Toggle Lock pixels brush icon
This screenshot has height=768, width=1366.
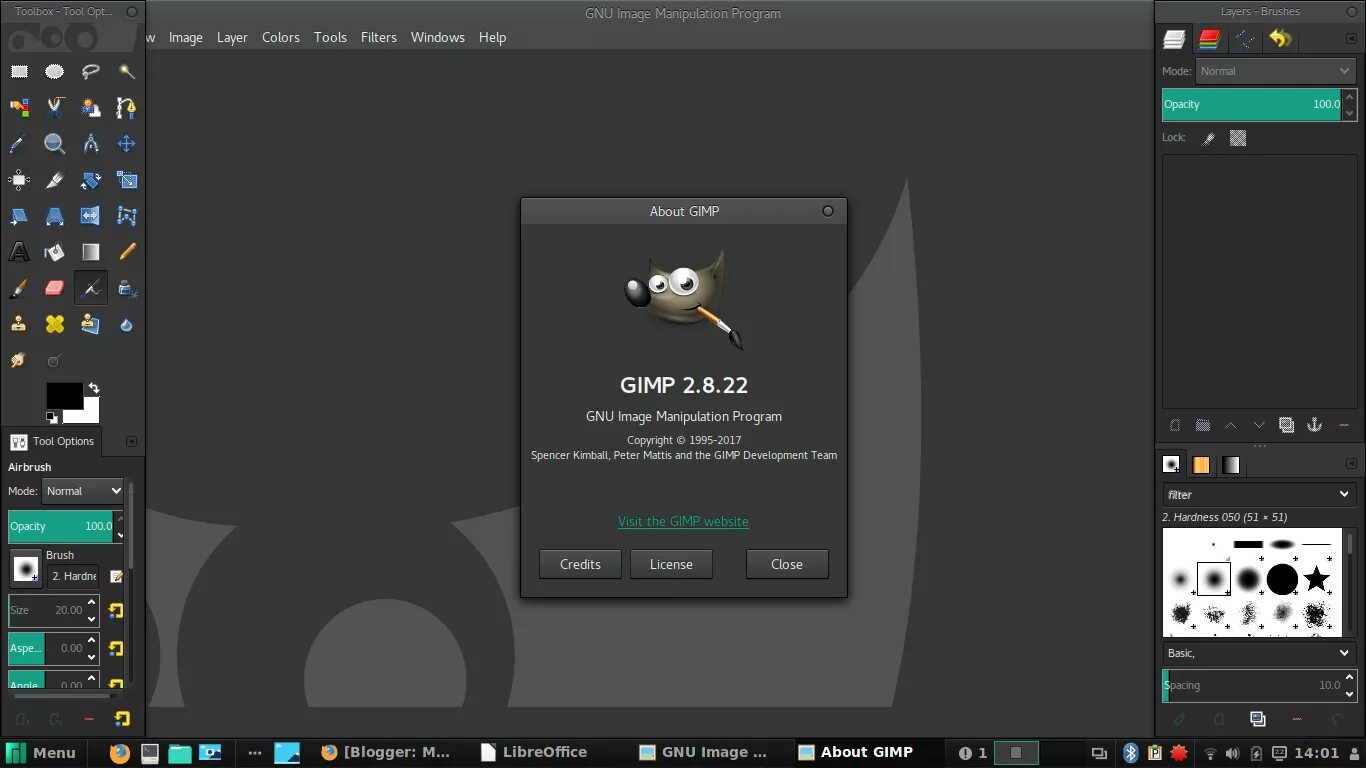pos(1208,138)
